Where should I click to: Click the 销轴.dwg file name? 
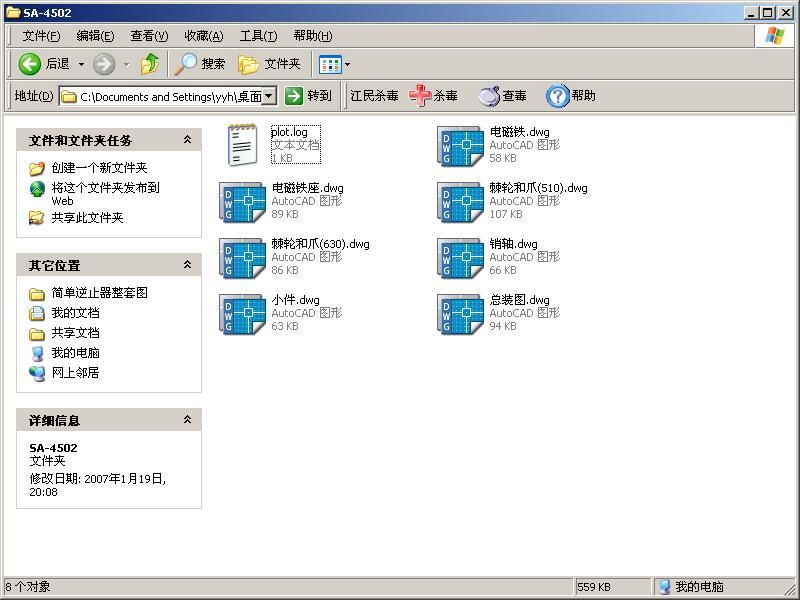pyautogui.click(x=513, y=244)
